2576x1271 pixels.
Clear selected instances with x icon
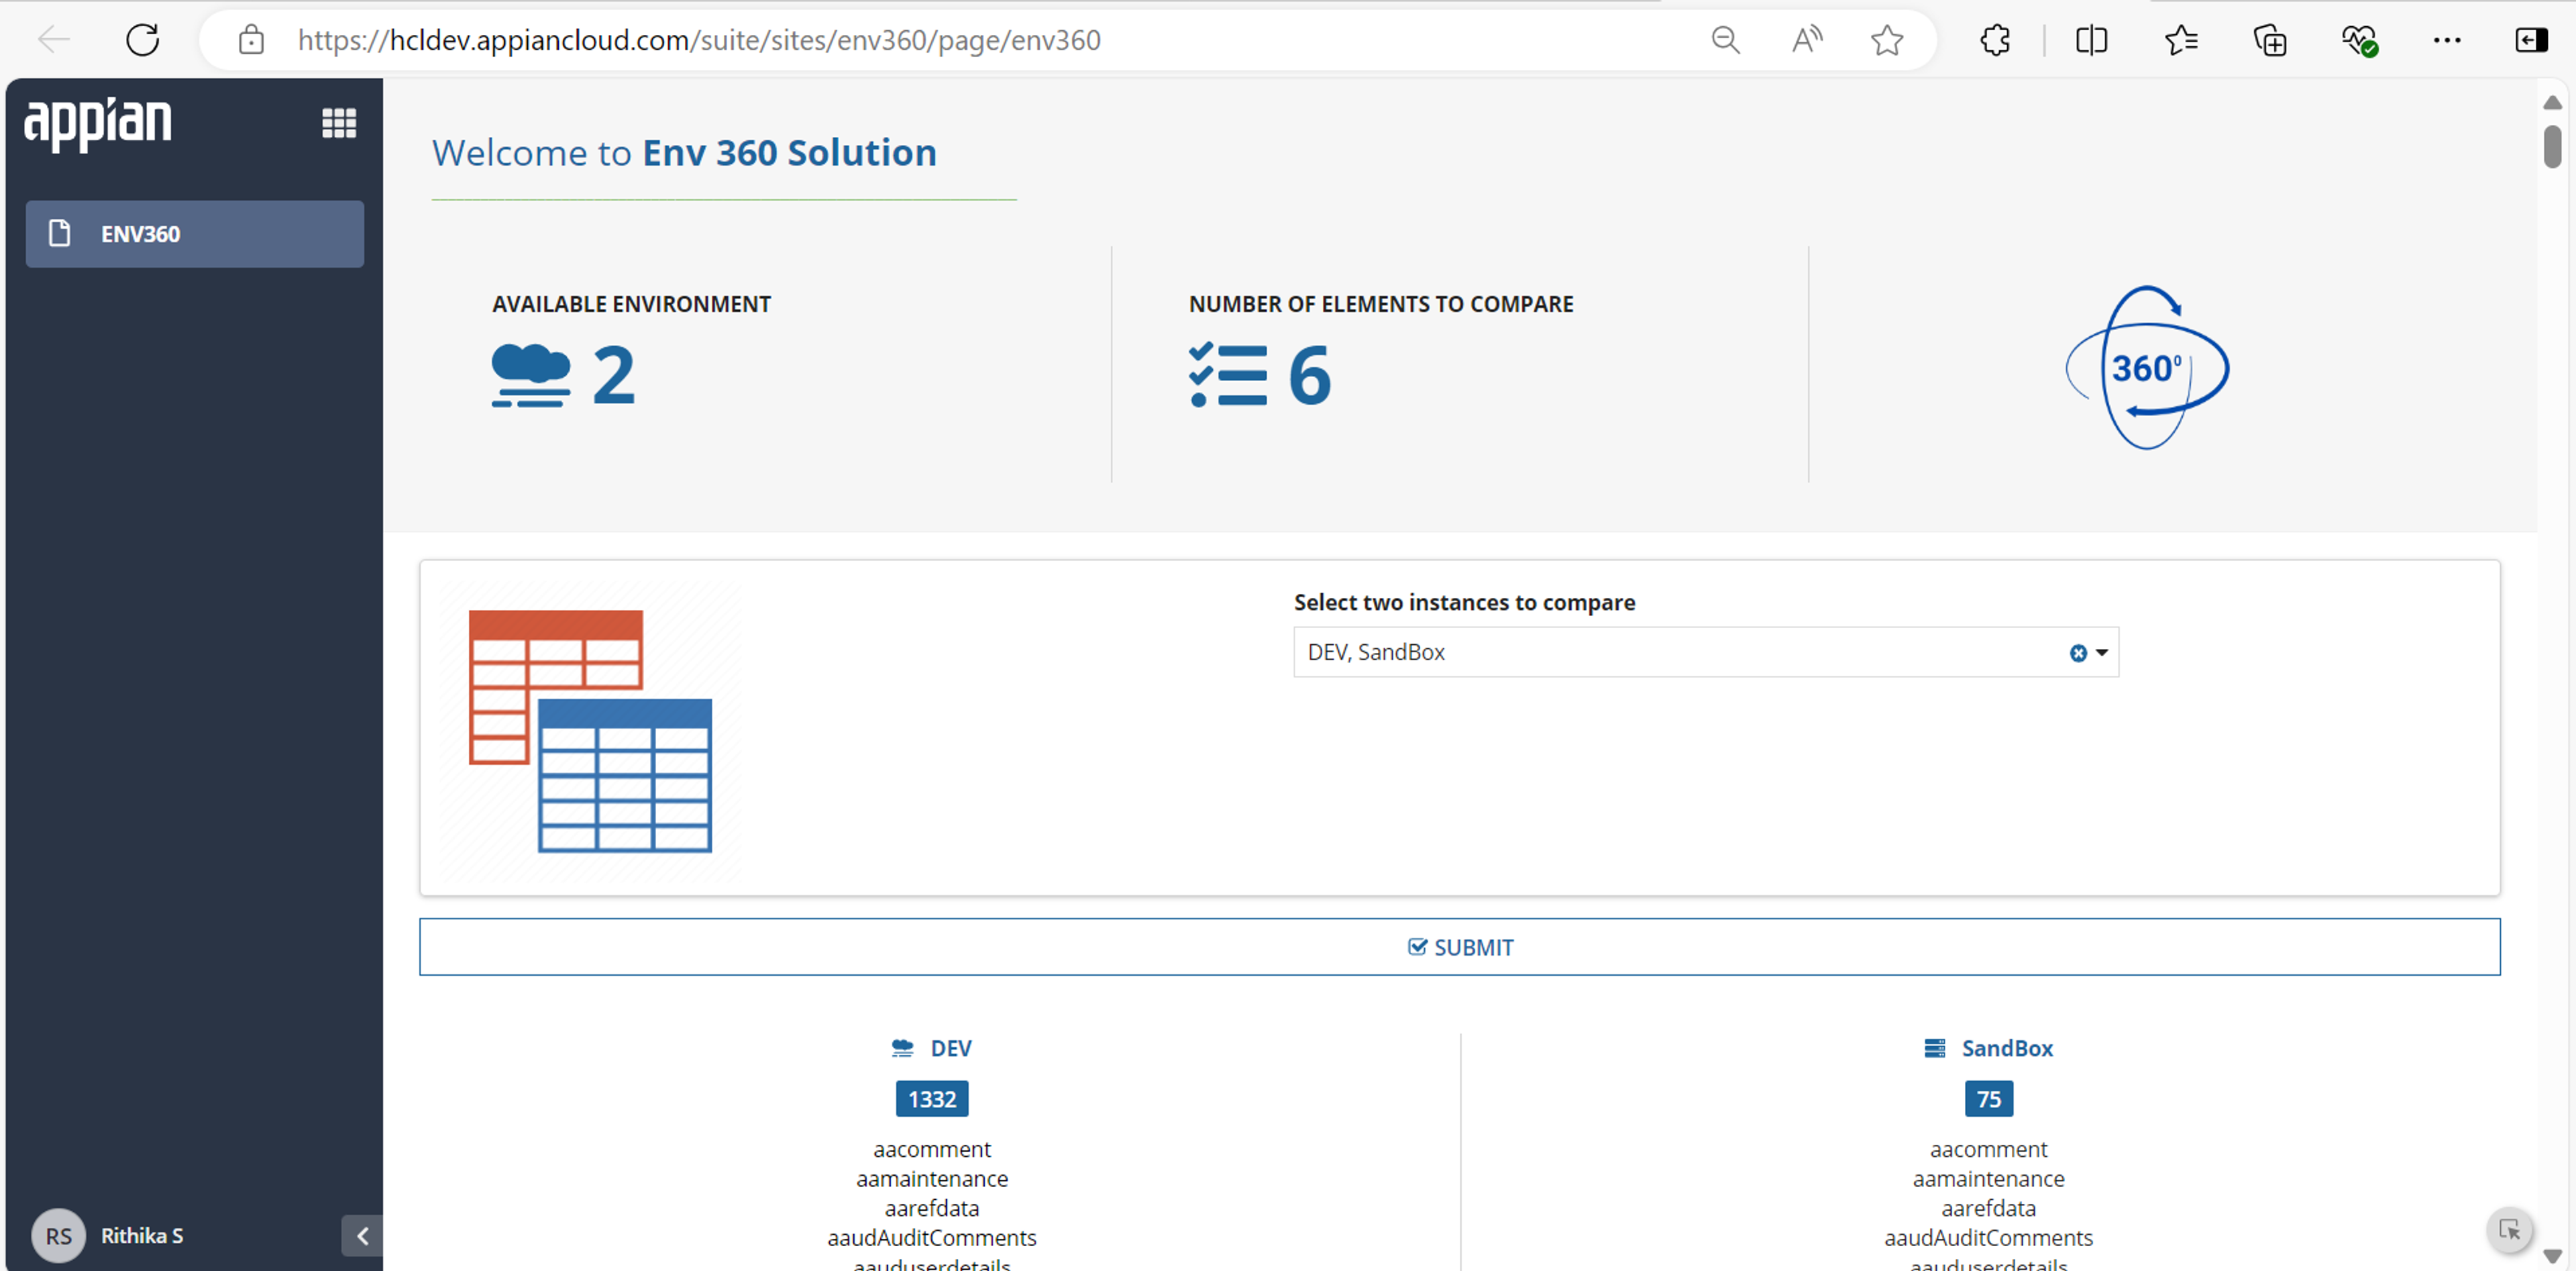(2078, 653)
